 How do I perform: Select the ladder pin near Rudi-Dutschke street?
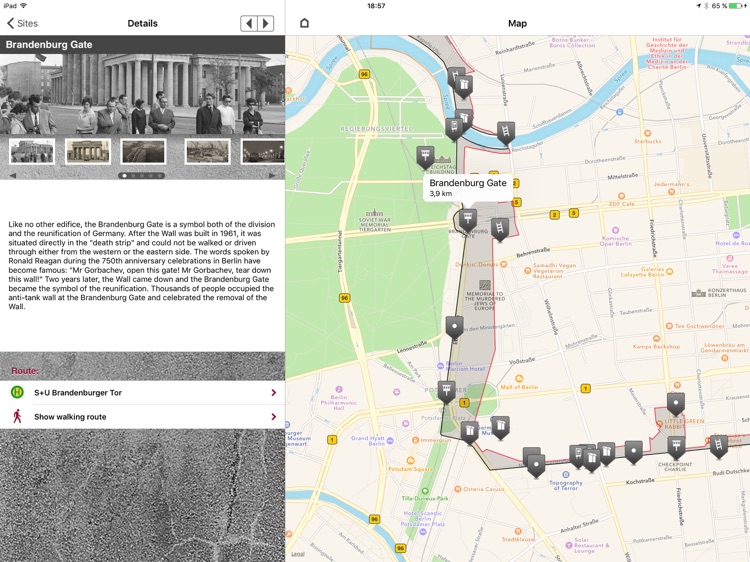[718, 446]
